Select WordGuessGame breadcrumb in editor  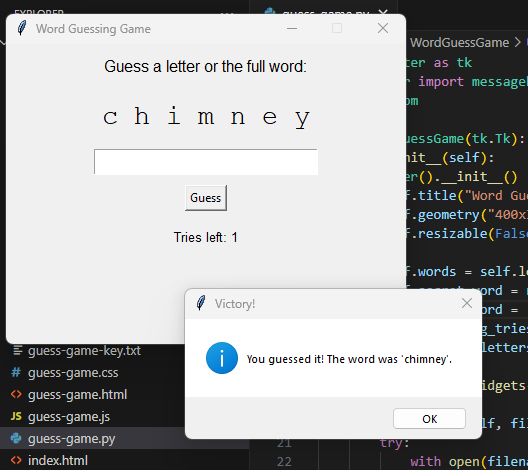[459, 43]
